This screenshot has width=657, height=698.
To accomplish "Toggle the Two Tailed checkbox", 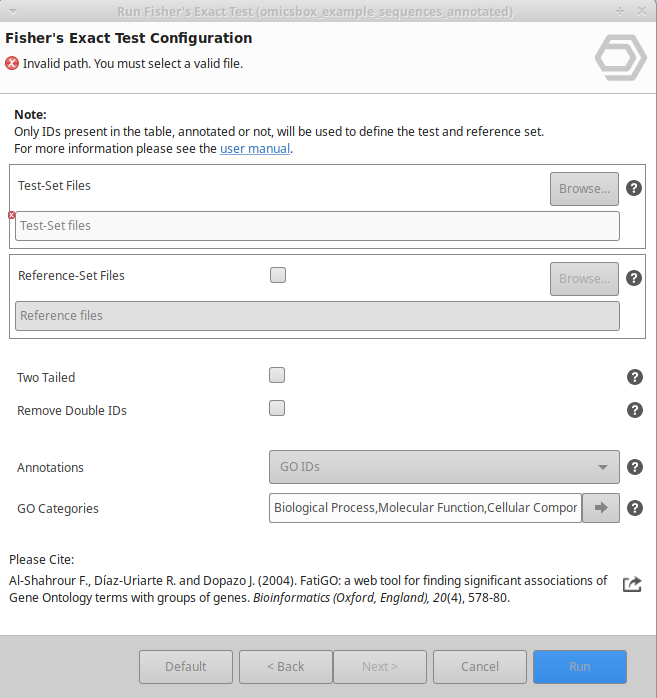I will [277, 376].
